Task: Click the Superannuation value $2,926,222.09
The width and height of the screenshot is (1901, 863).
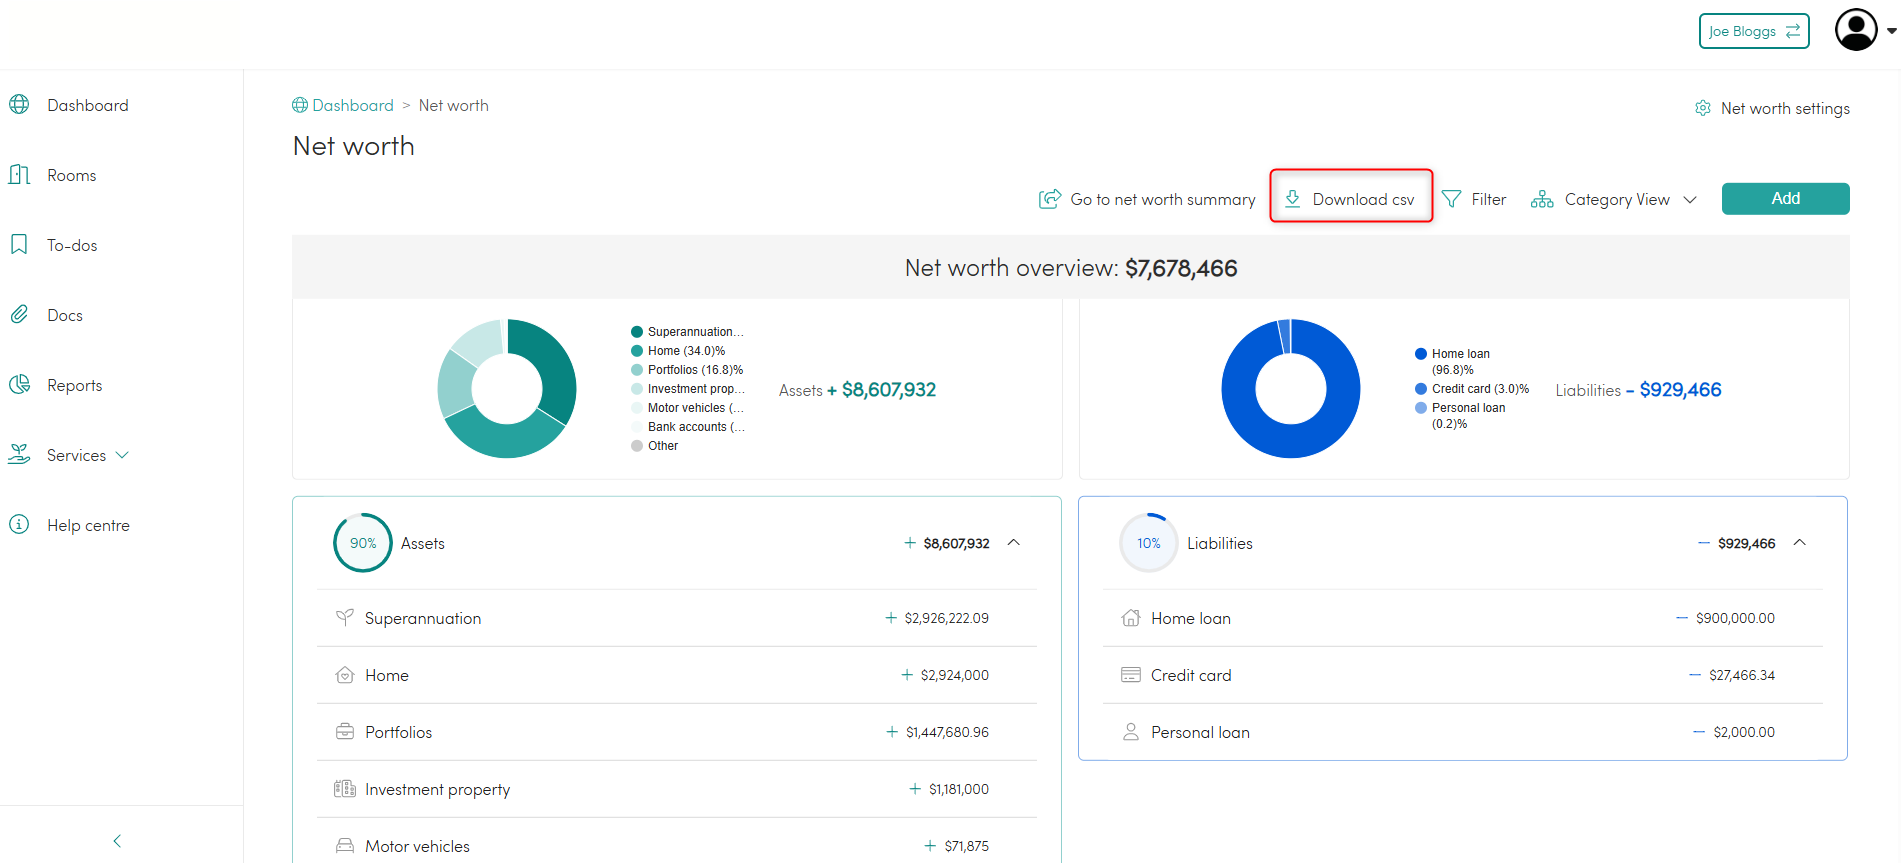Action: pyautogui.click(x=946, y=618)
